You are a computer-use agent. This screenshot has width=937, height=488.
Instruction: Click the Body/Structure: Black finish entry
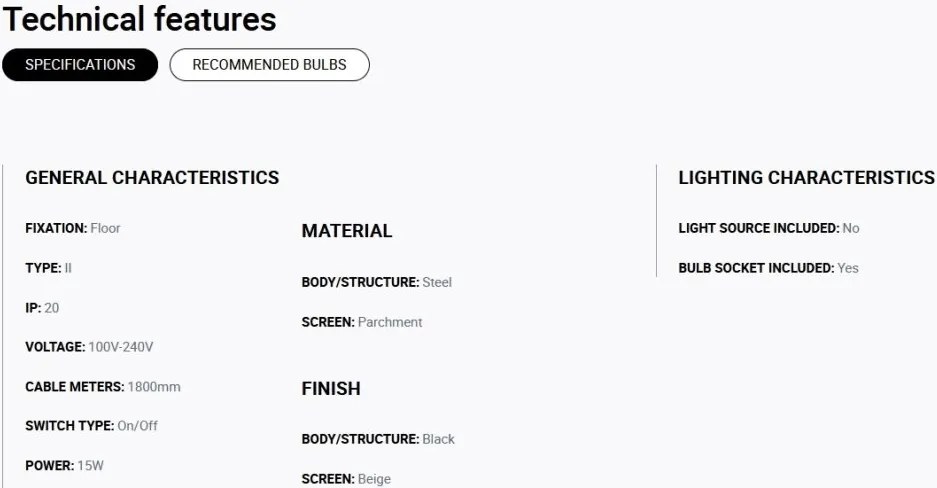point(378,439)
